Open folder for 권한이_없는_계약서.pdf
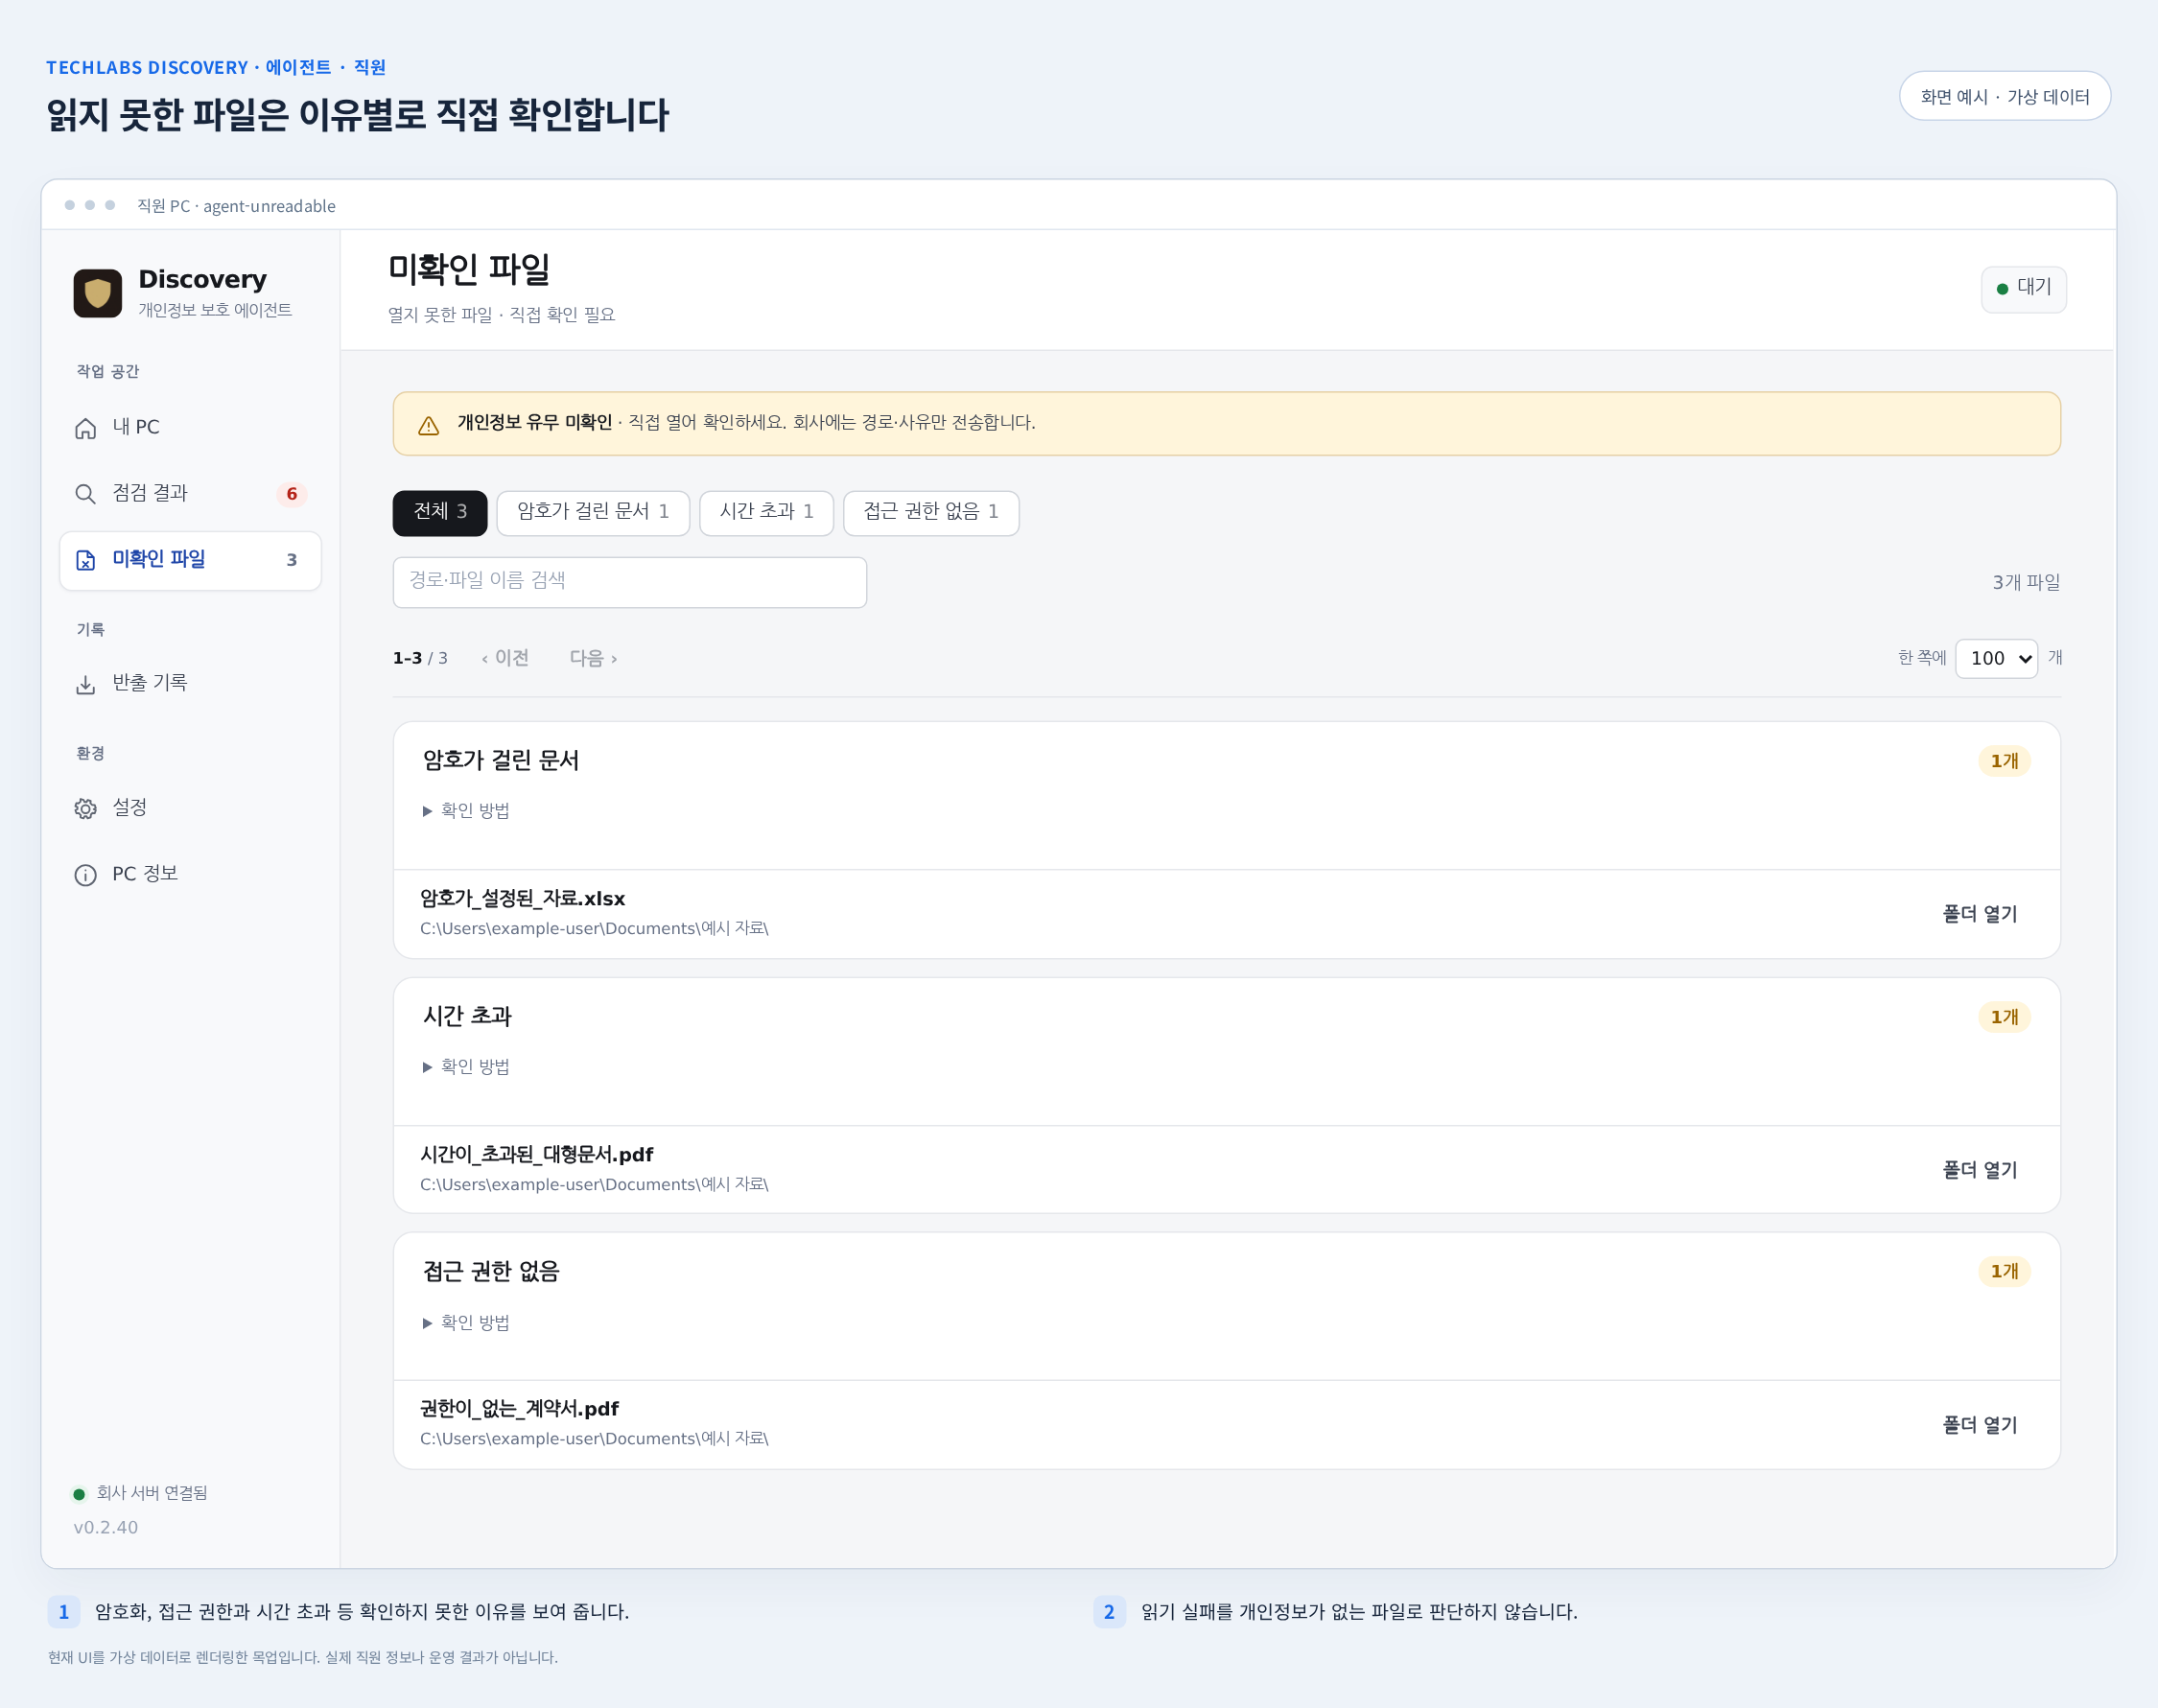The height and width of the screenshot is (1708, 2158). (x=1979, y=1425)
